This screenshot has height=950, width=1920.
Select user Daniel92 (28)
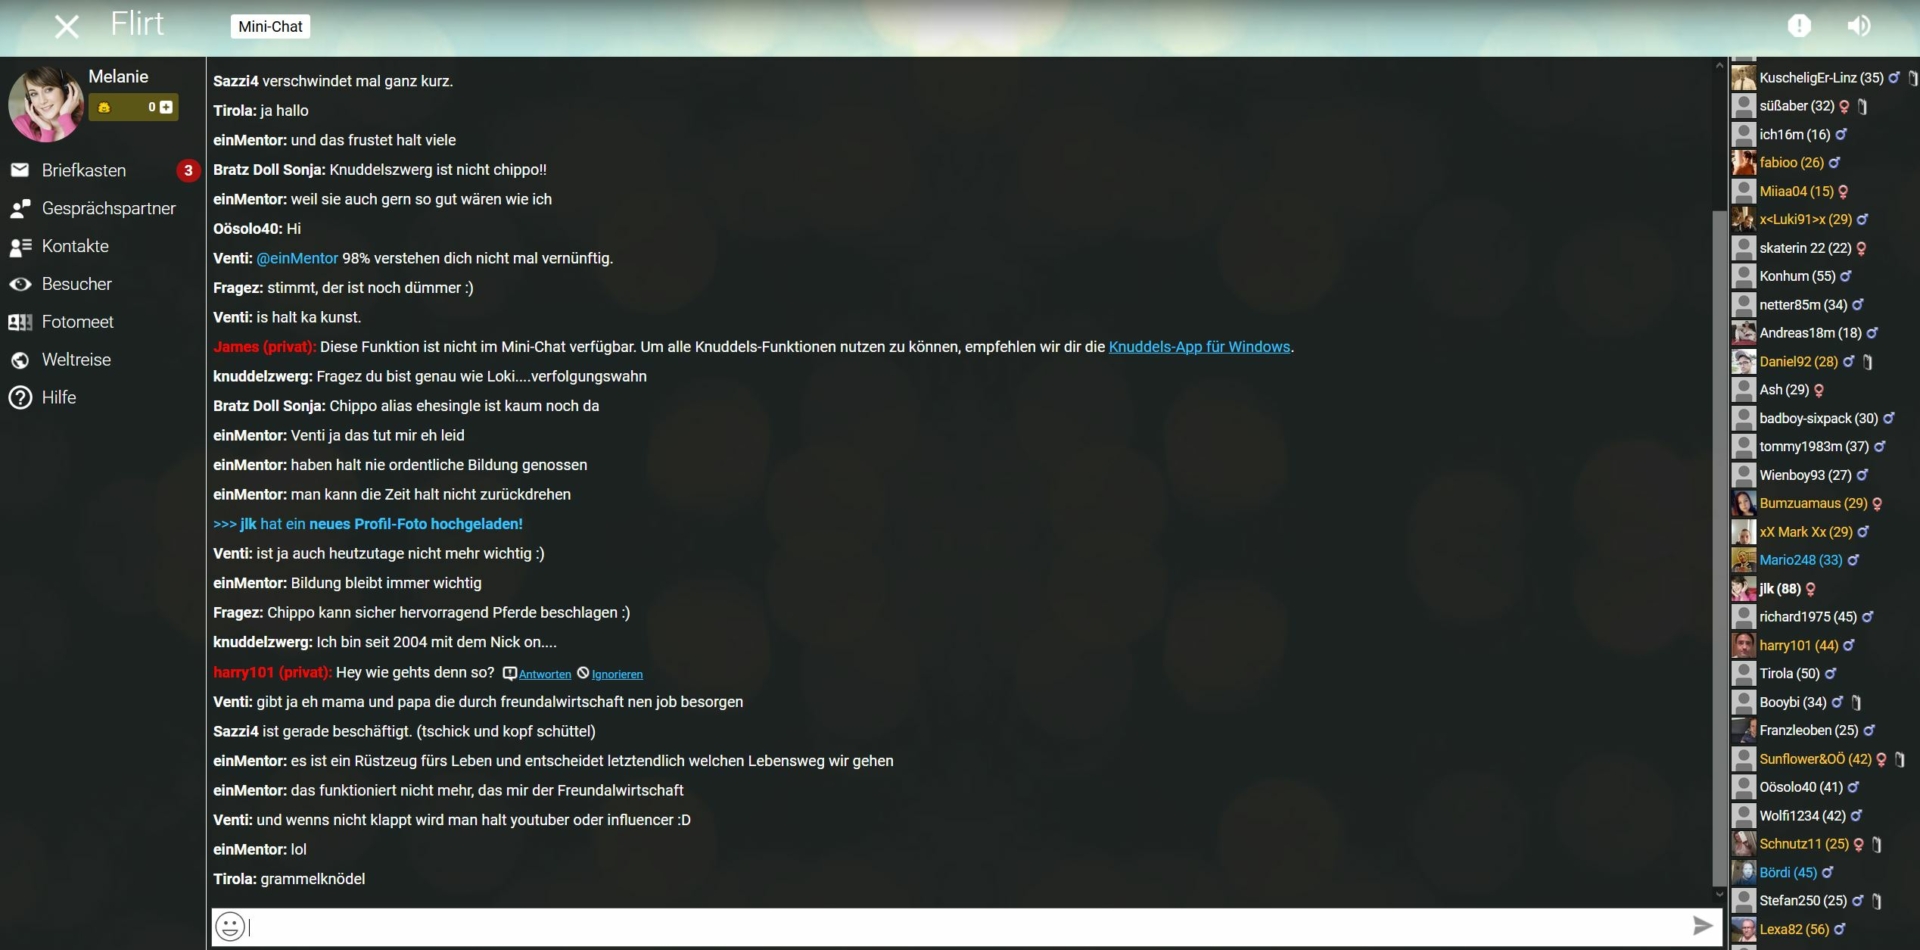(1798, 361)
